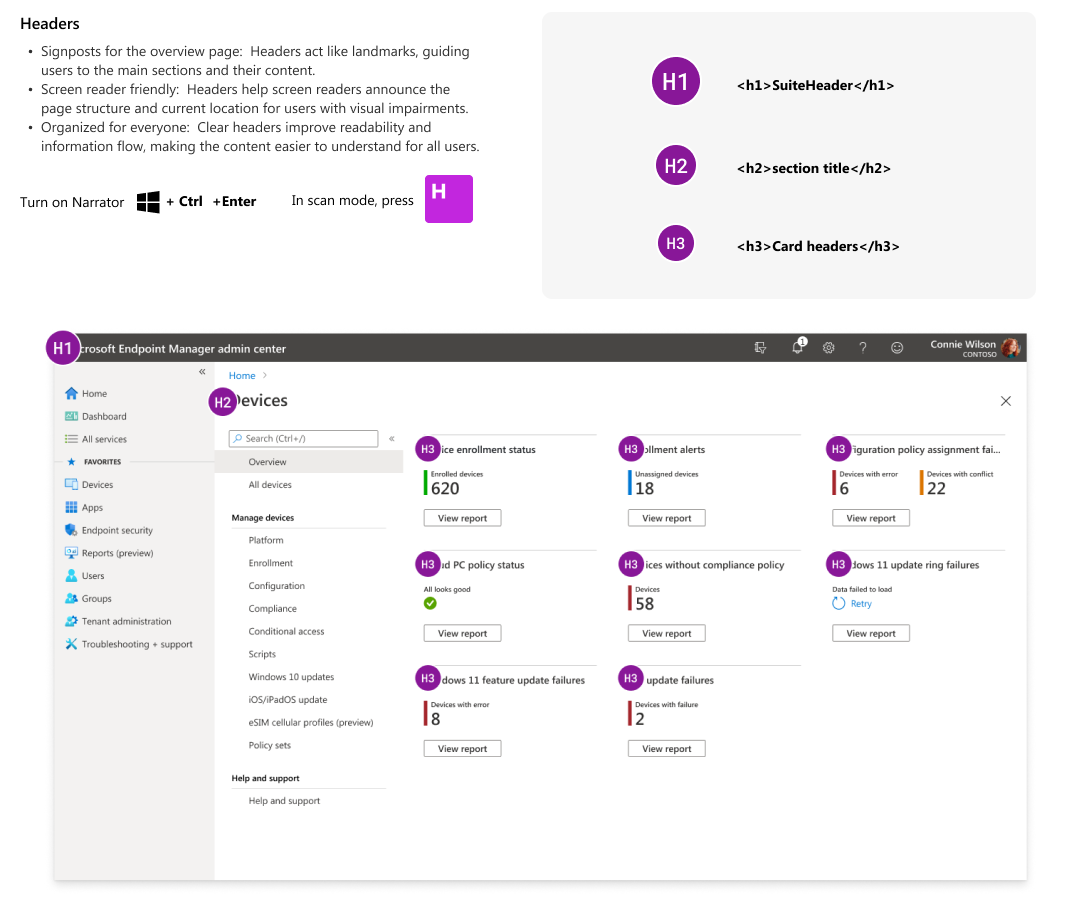The image size is (1068, 912).
Task: Click the breadcrumb chevron after Home
Action: click(x=265, y=375)
